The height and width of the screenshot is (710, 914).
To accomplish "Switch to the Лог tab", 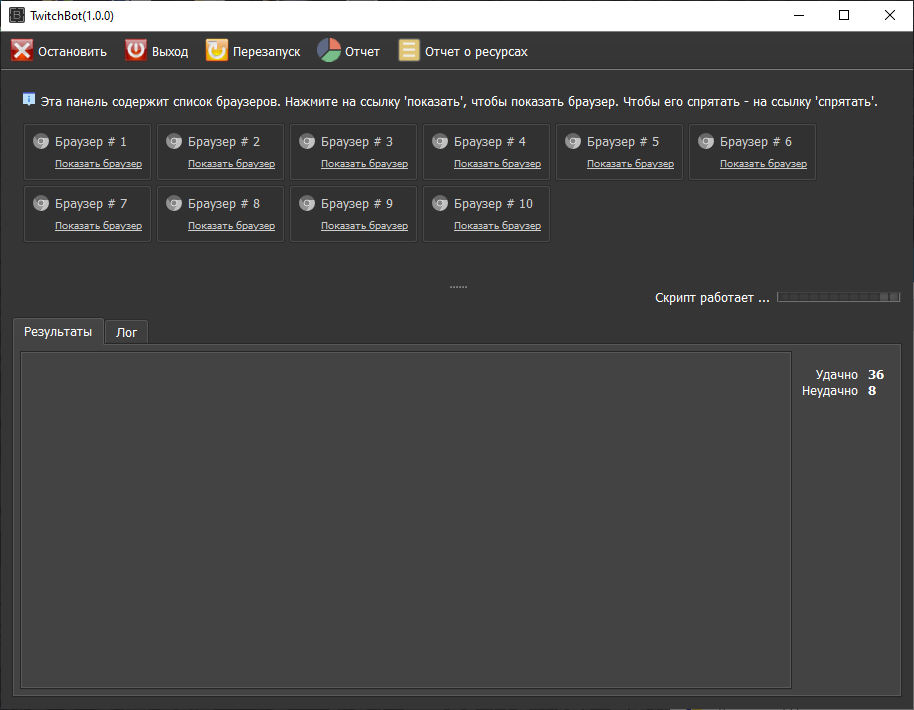I will click(x=126, y=332).
